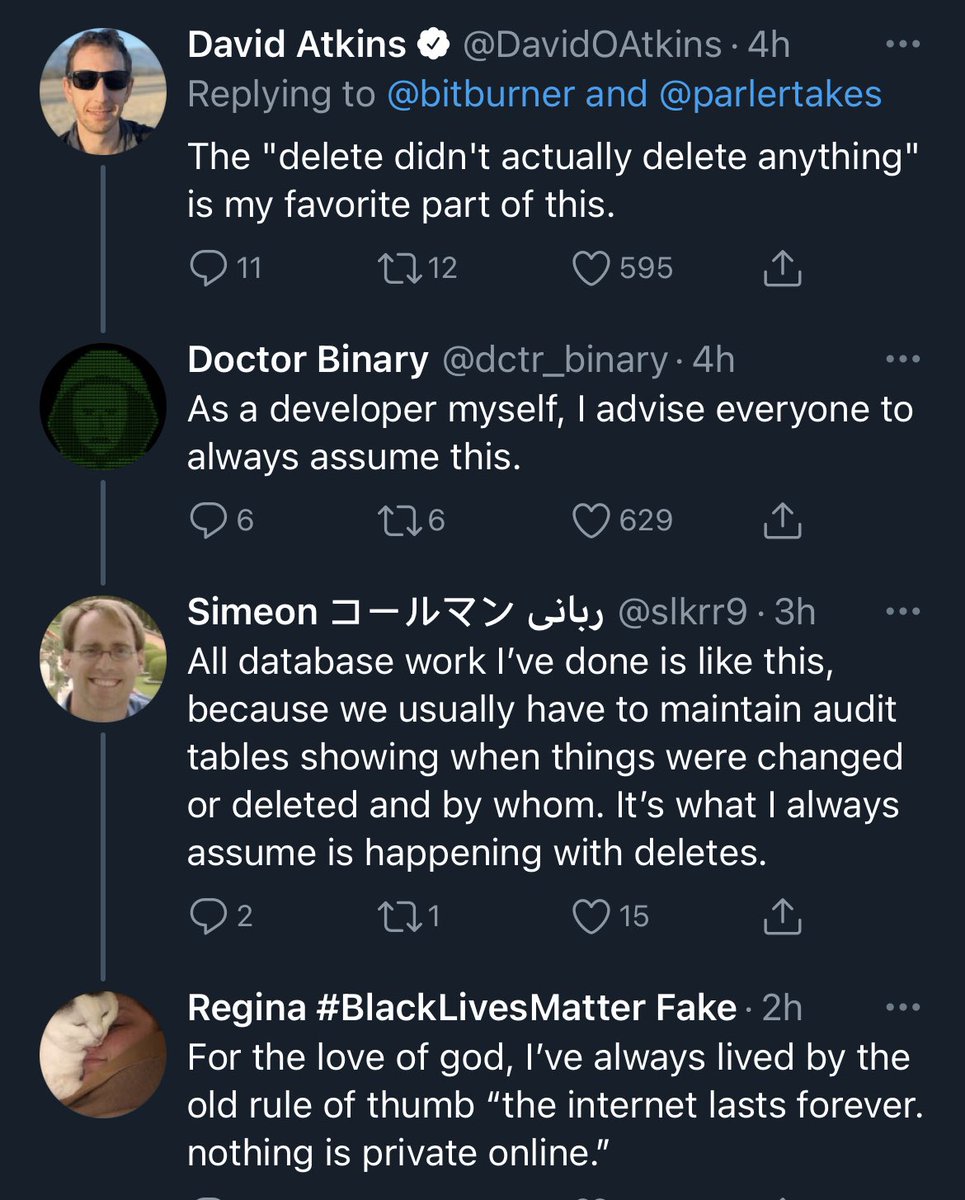Open the @bitburner mention link
Image resolution: width=965 pixels, height=1200 pixels.
pos(481,94)
